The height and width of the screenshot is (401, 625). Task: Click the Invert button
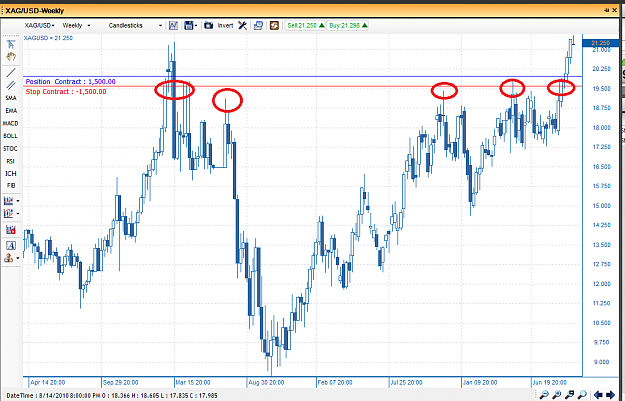(225, 26)
